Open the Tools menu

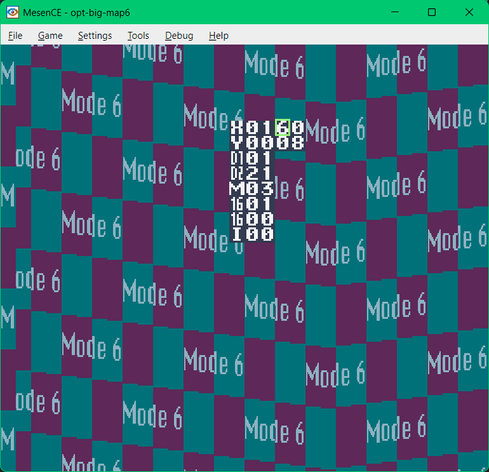138,35
